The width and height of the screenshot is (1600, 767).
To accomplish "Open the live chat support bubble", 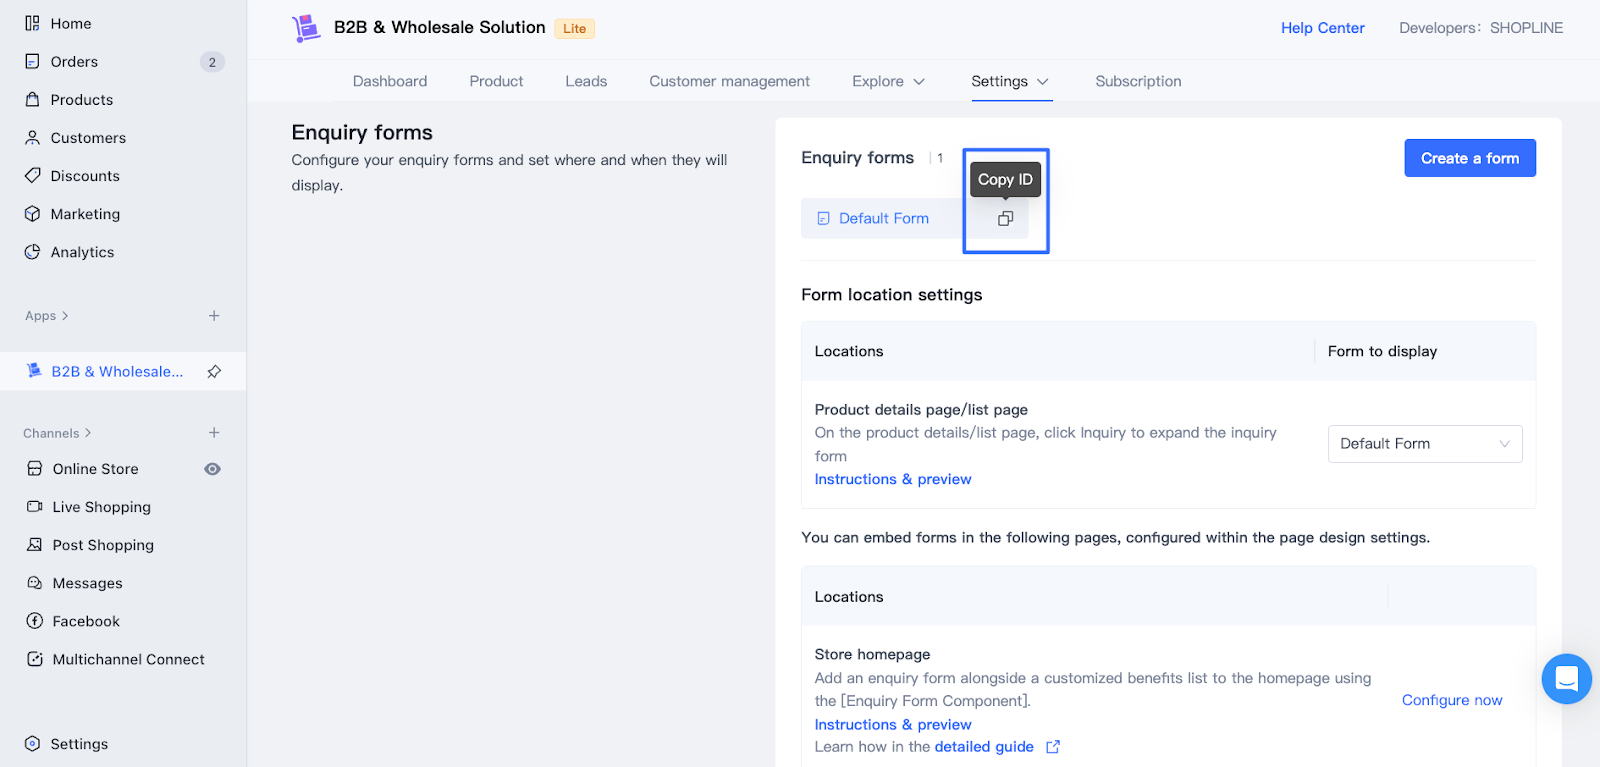I will (x=1566, y=679).
